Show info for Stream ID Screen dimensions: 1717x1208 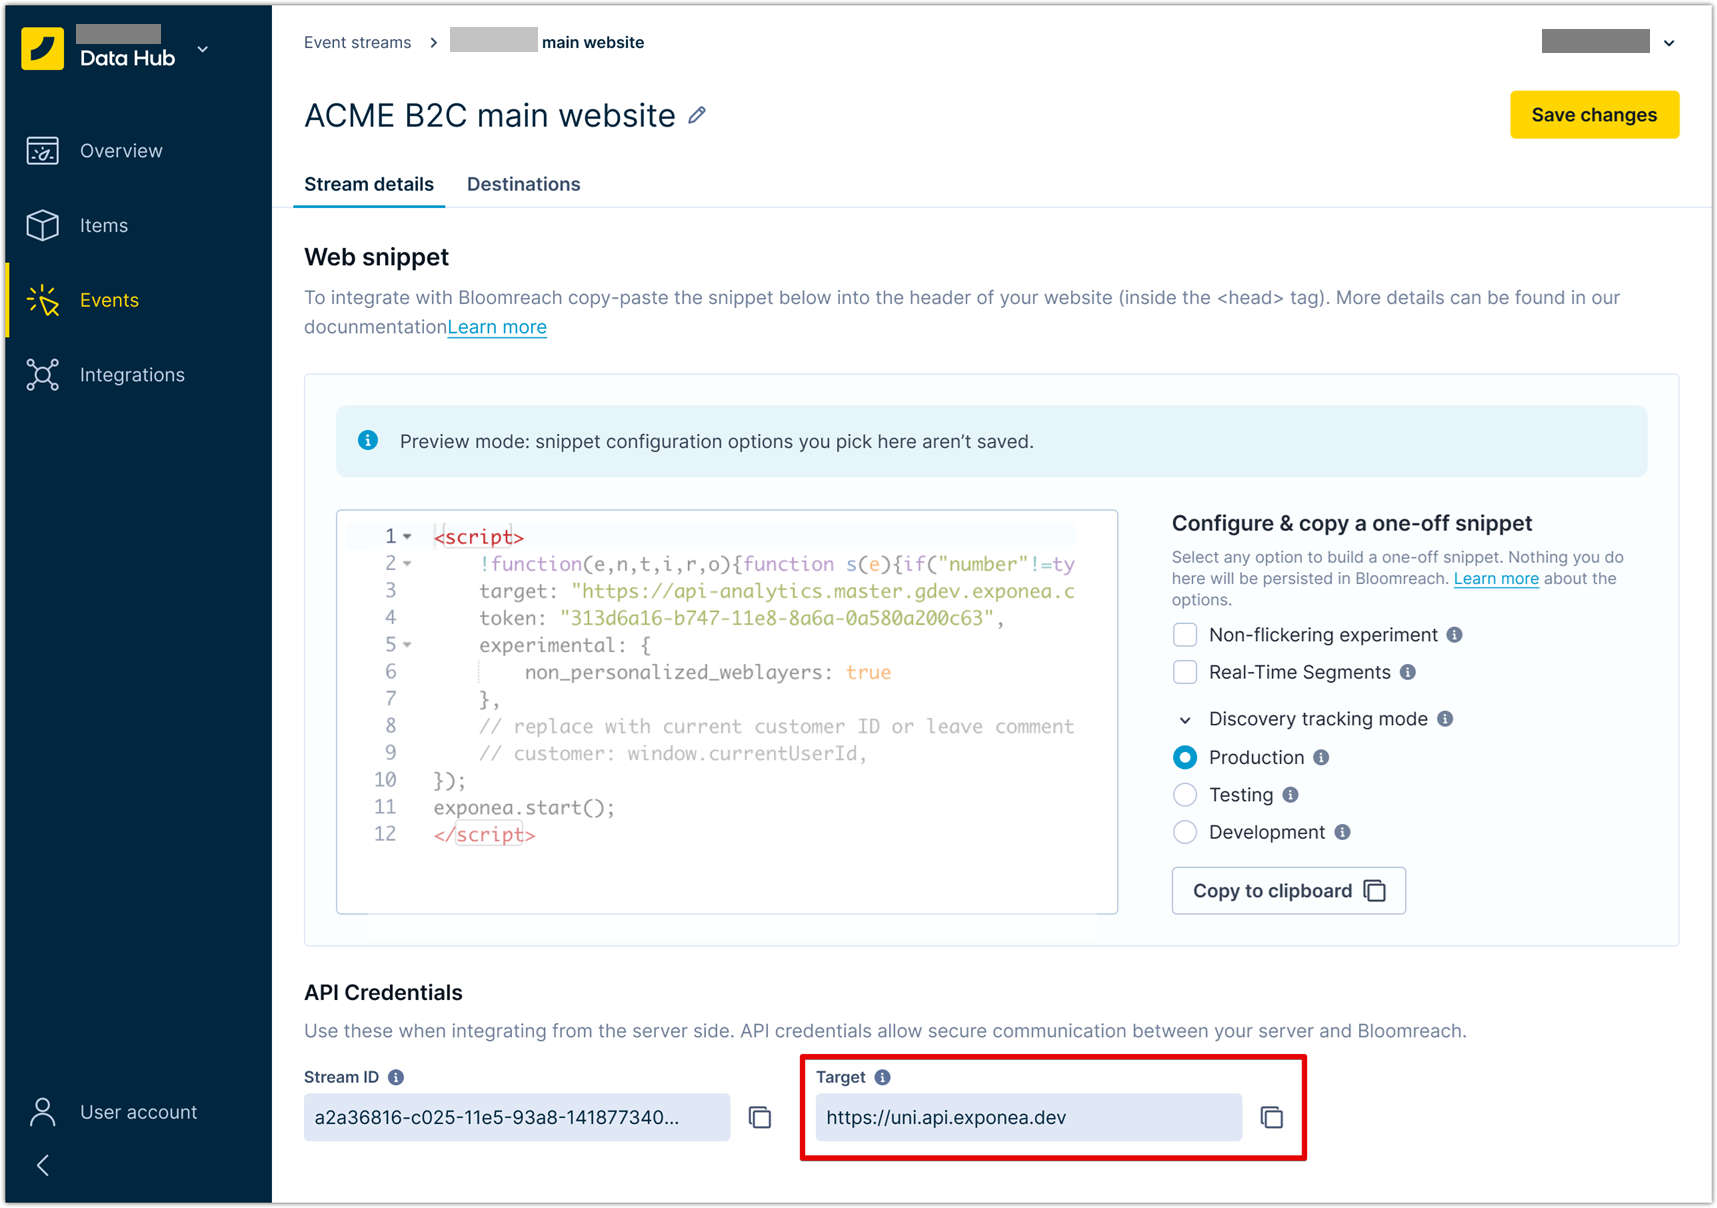coord(396,1077)
